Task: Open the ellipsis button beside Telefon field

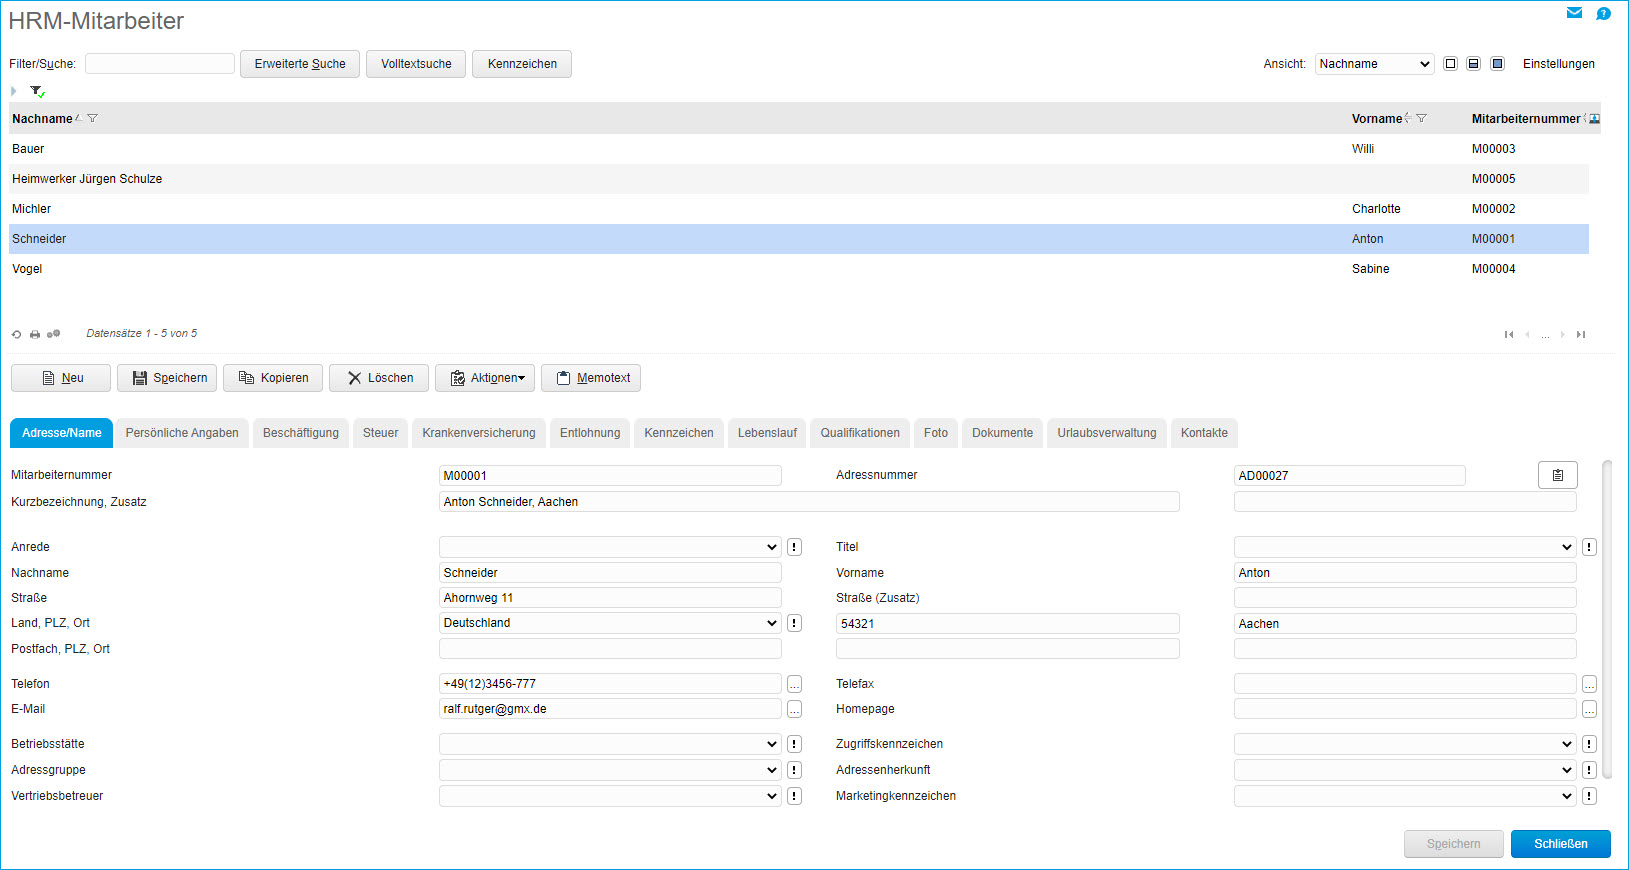Action: tap(794, 684)
